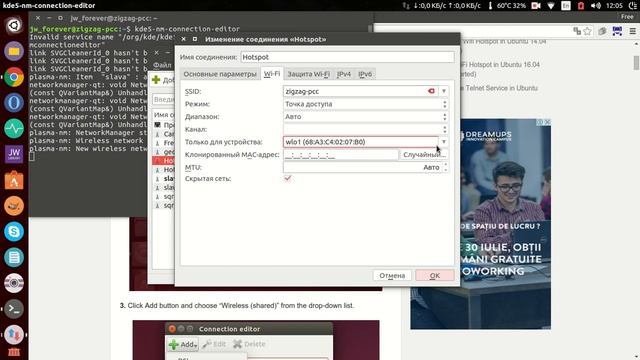Click Add button in tutorial screenshot
This screenshot has height=360, width=640.
click(x=183, y=344)
